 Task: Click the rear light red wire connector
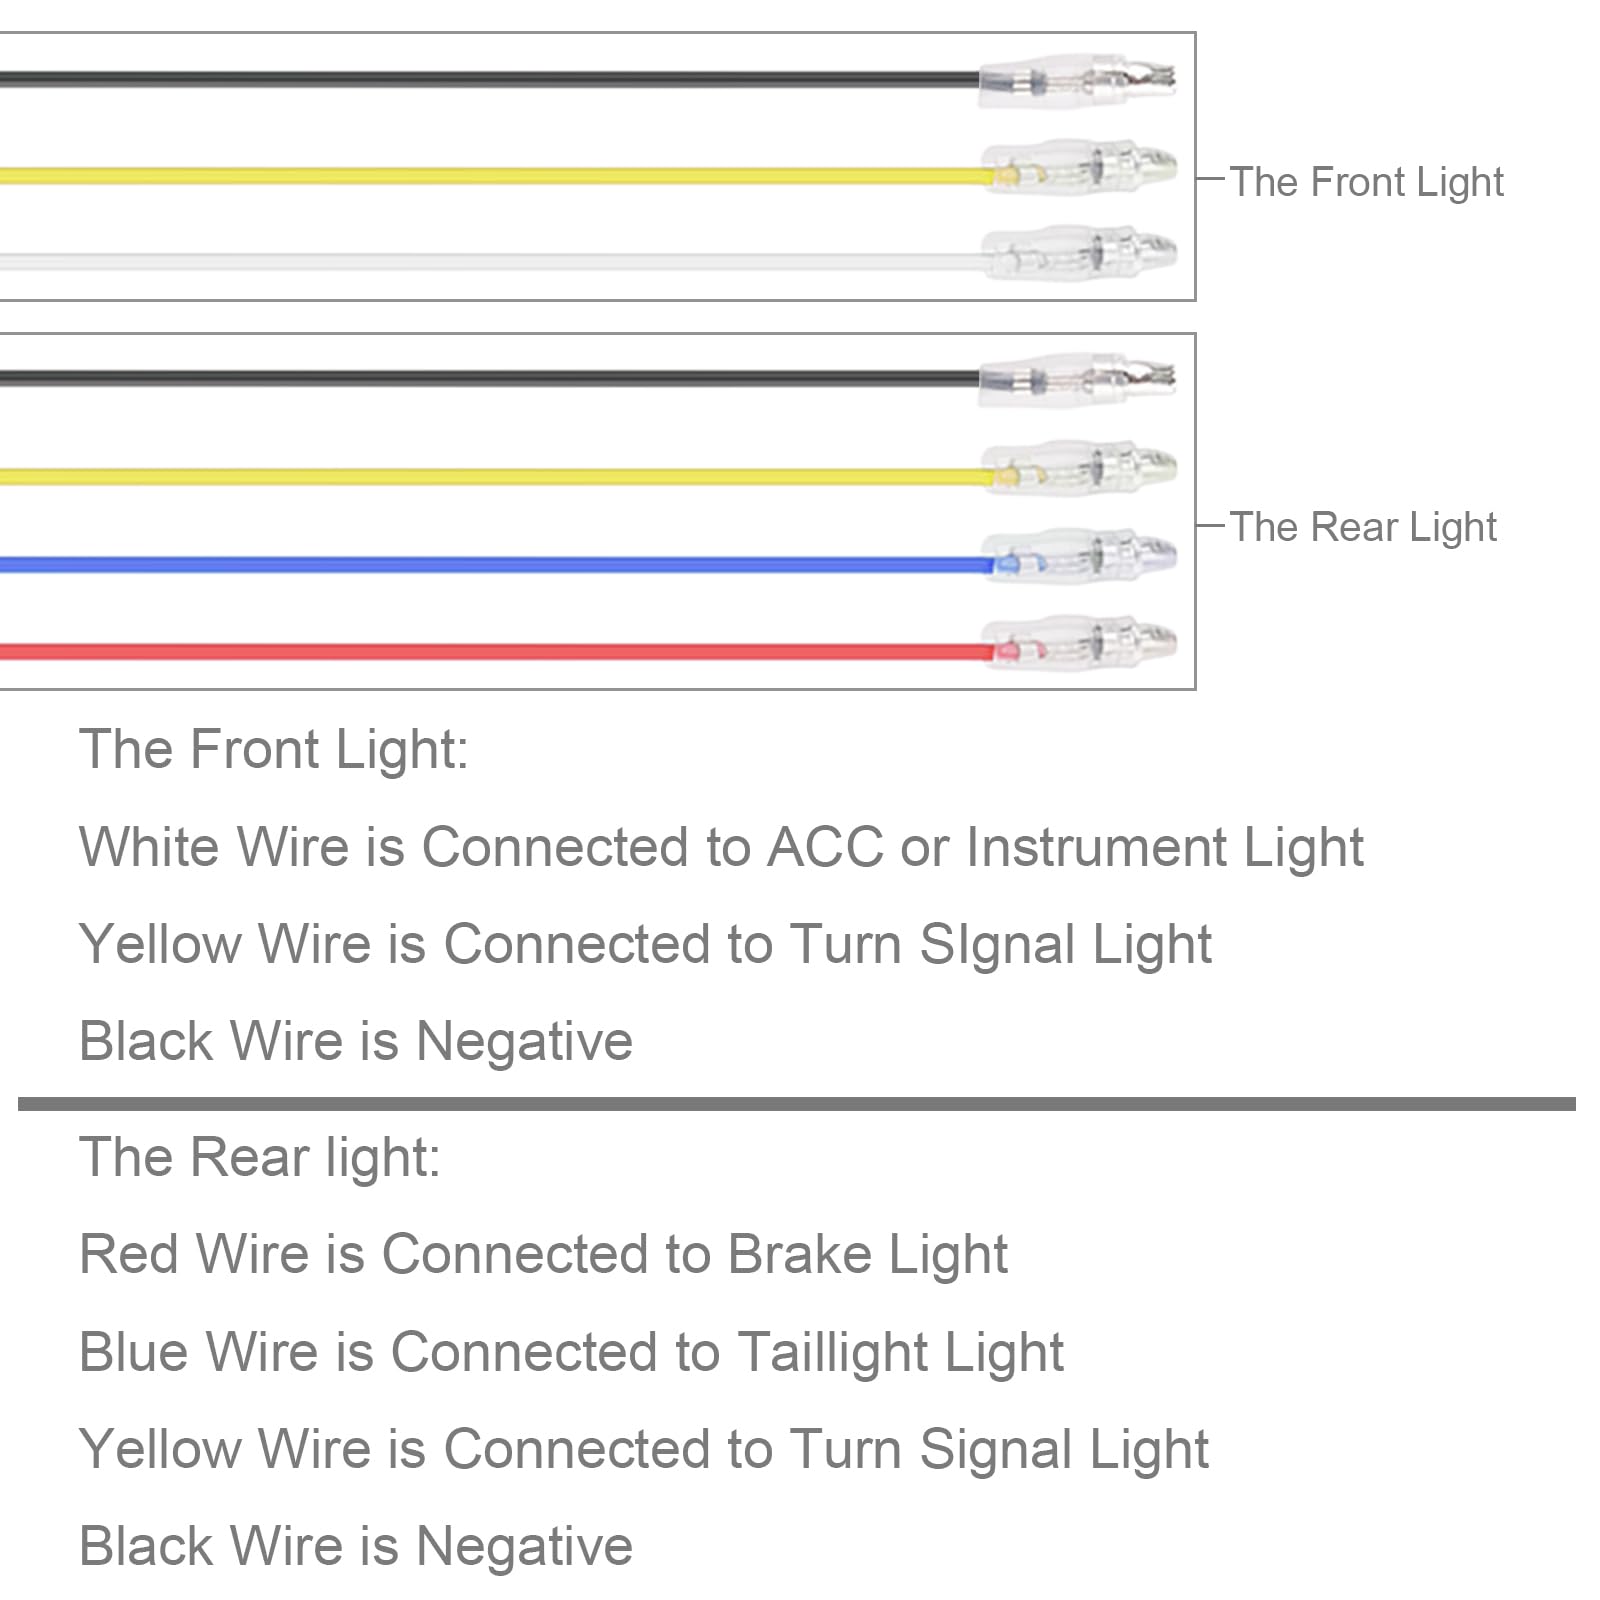click(x=1078, y=642)
